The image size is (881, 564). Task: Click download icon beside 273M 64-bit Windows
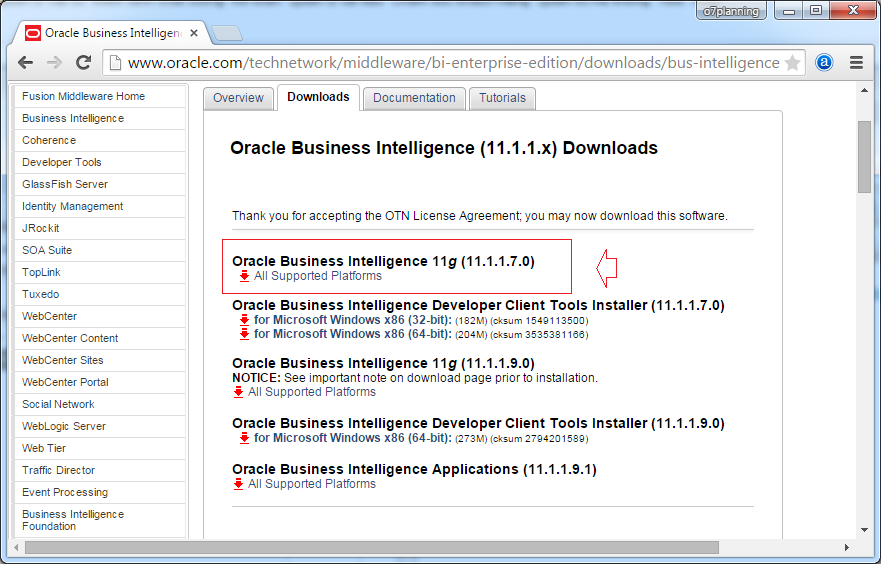point(244,438)
